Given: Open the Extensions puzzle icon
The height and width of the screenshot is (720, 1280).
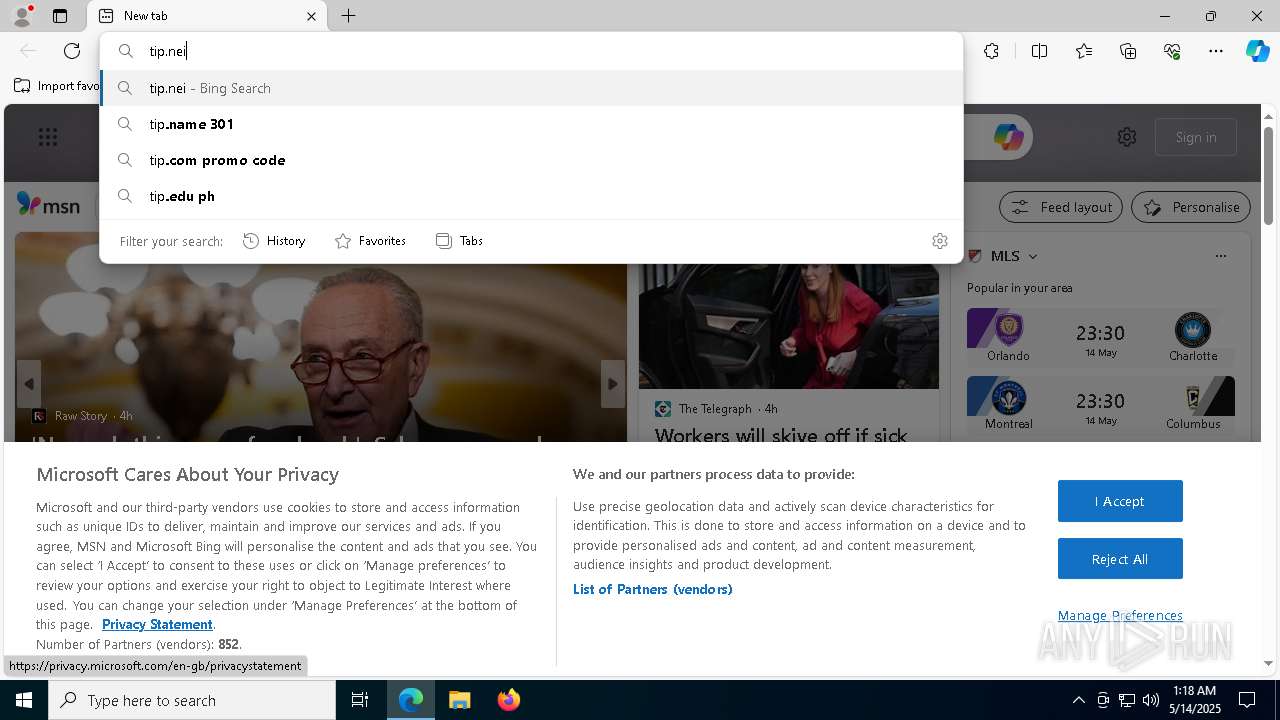Looking at the screenshot, I should (991, 51).
